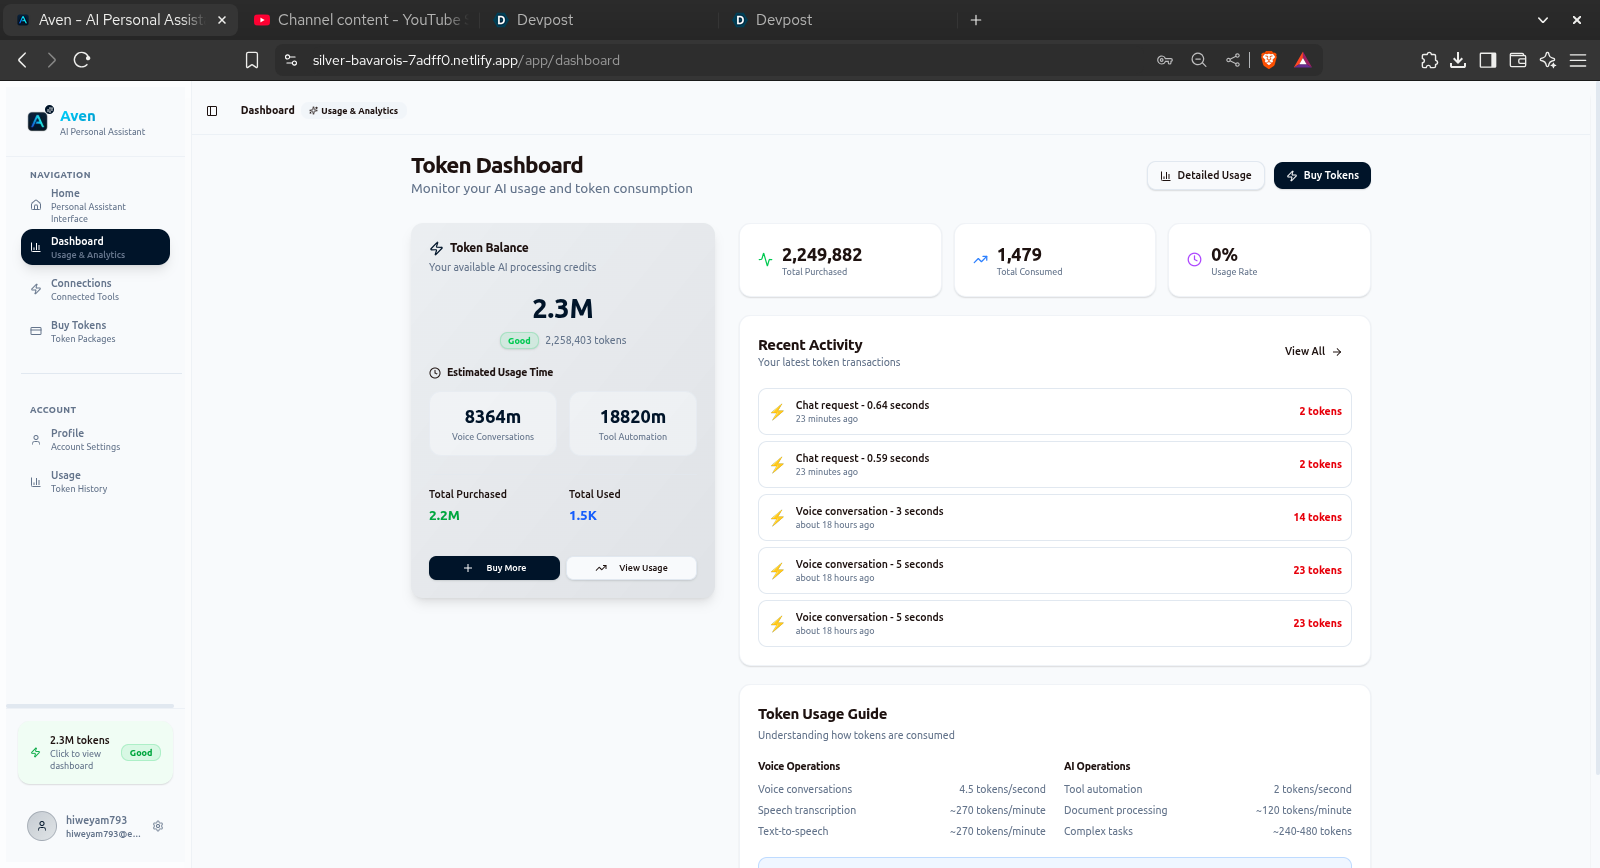This screenshot has width=1600, height=868.
Task: Click the lightning icon beside Token Balance
Action: tap(436, 248)
